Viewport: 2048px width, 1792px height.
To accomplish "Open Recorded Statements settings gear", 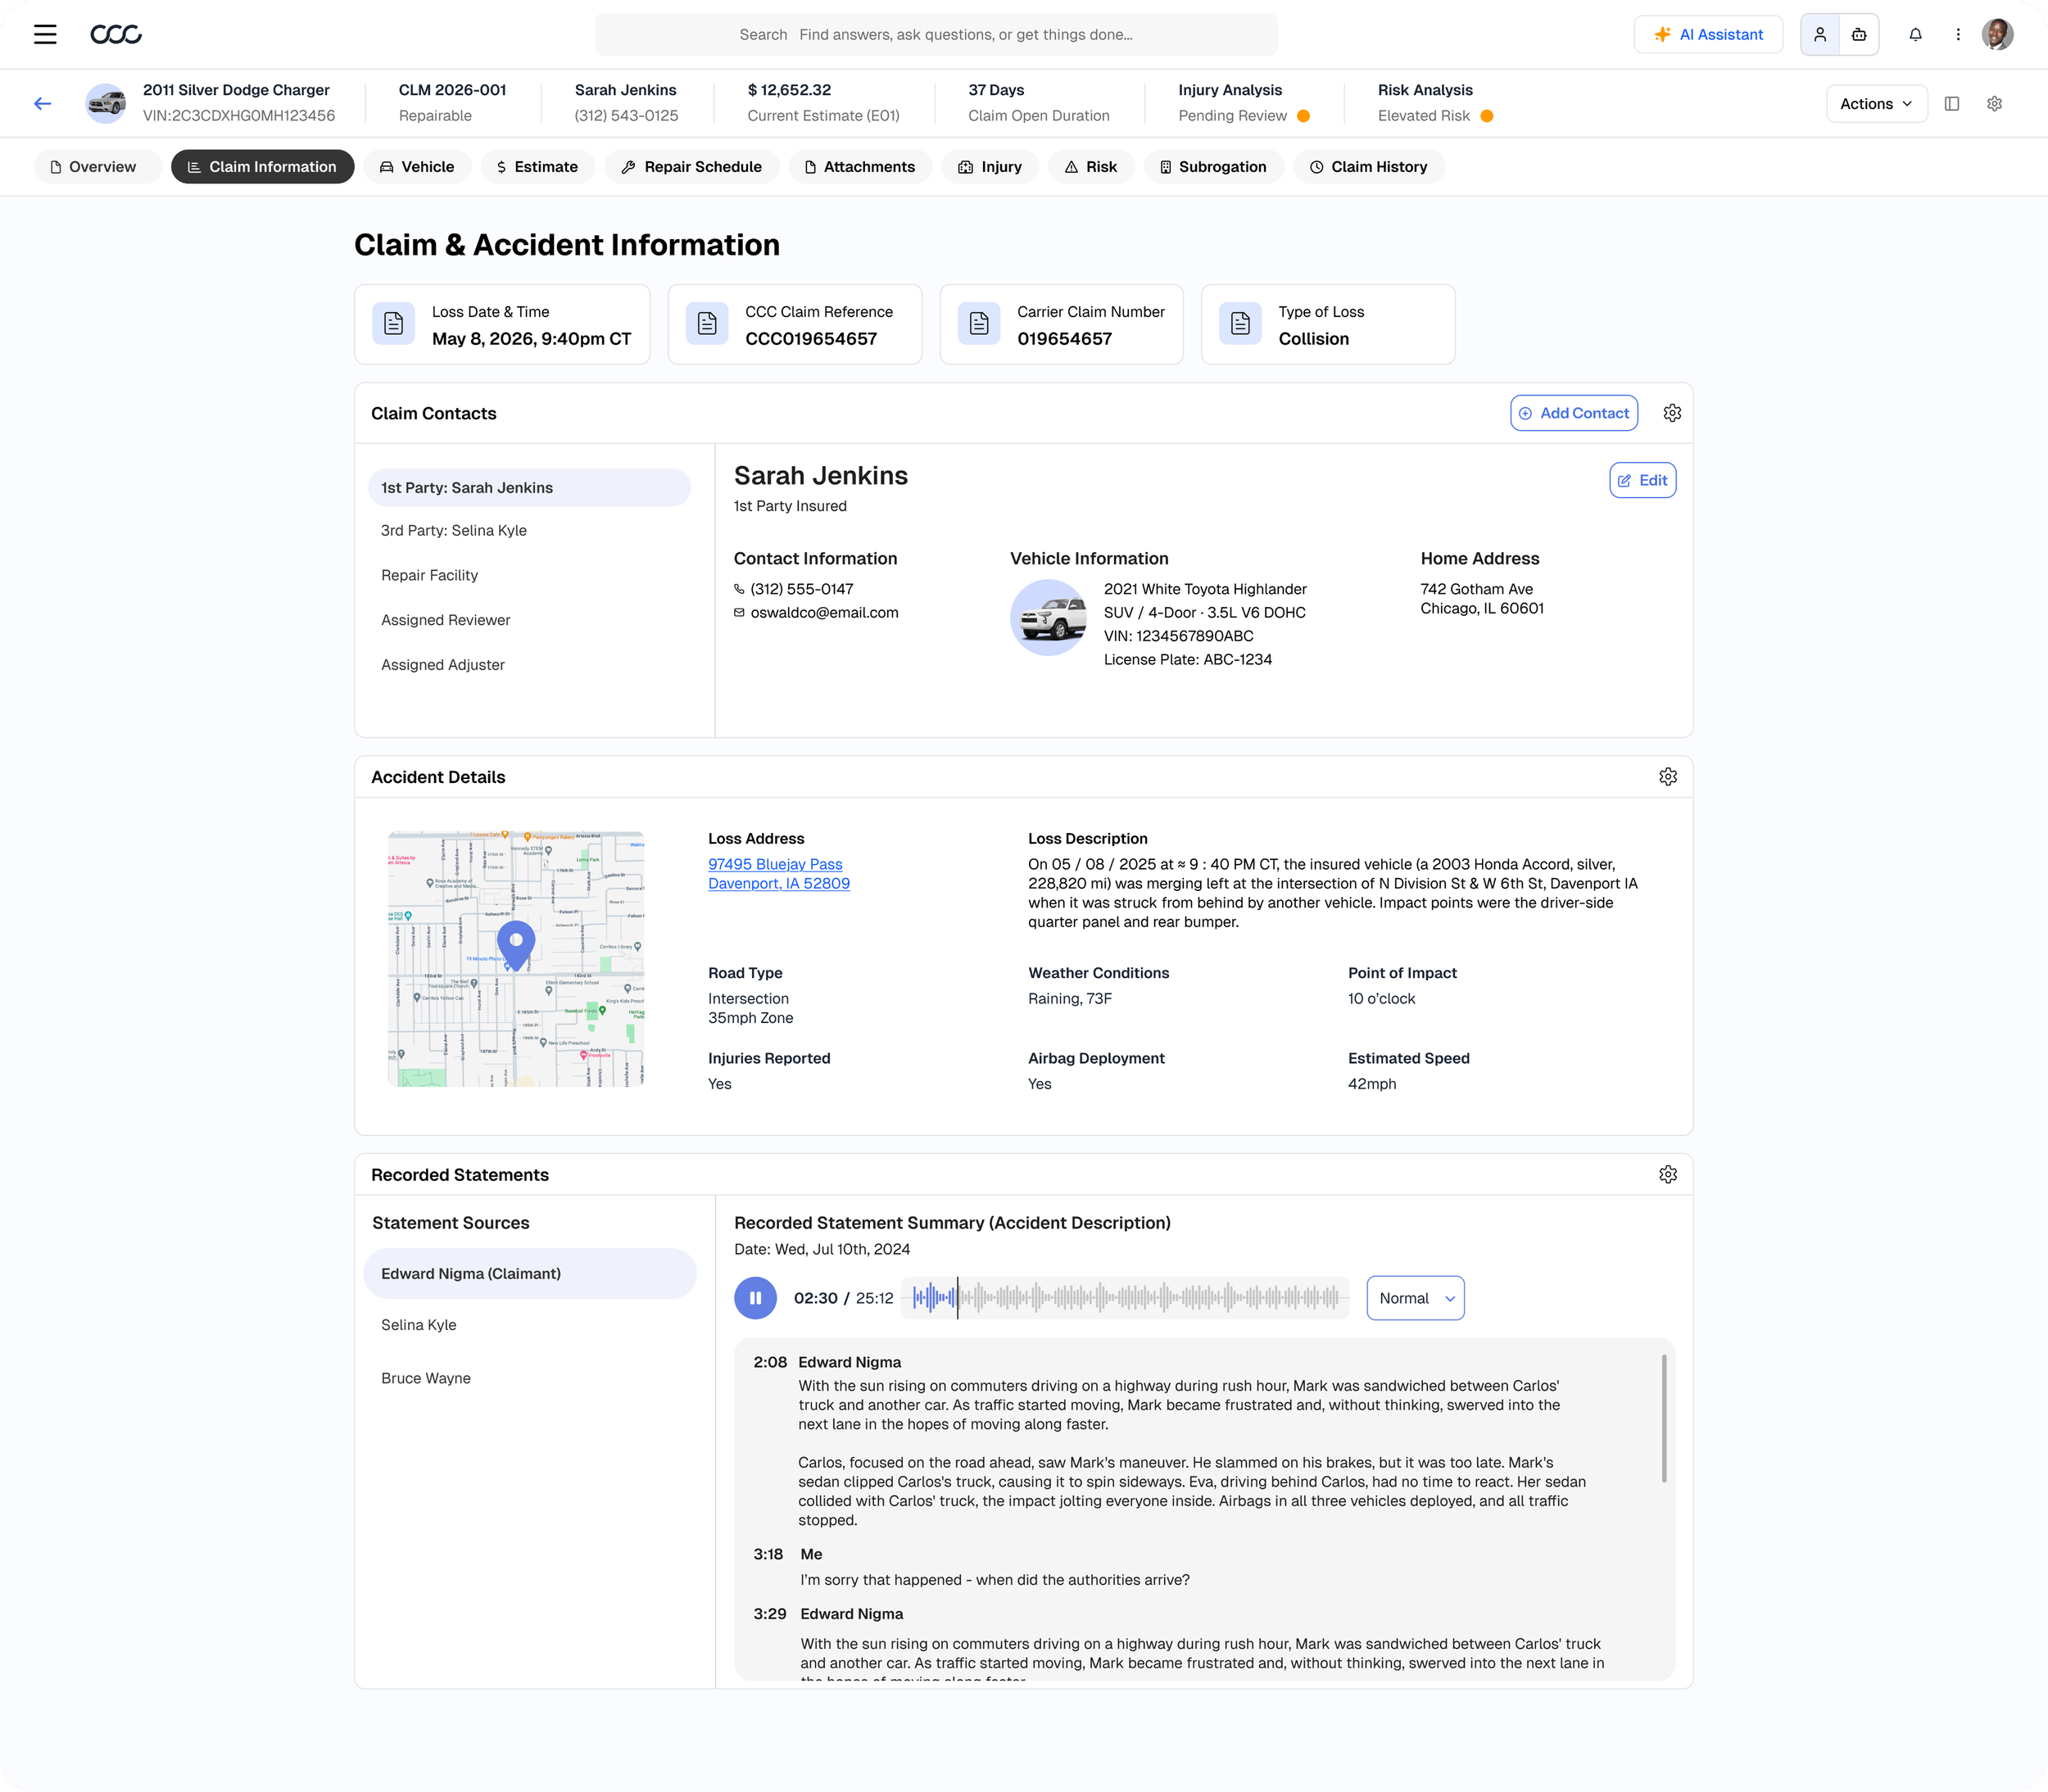I will pos(1668,1174).
